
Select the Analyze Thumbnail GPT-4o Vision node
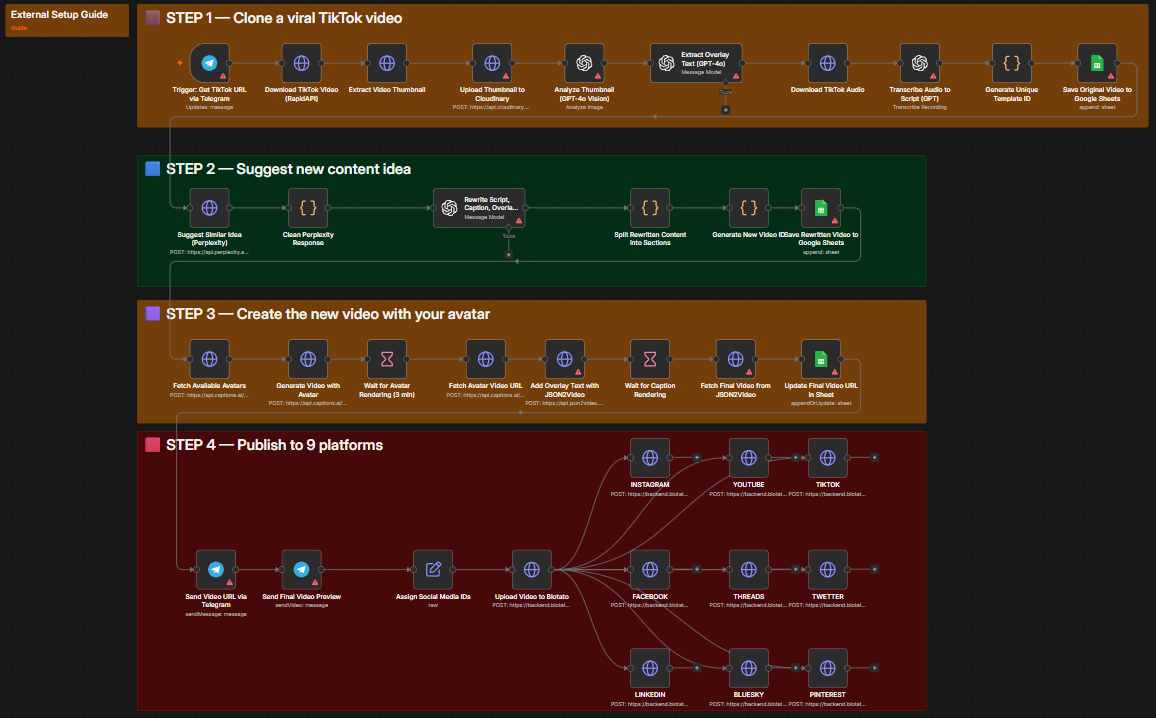point(584,63)
